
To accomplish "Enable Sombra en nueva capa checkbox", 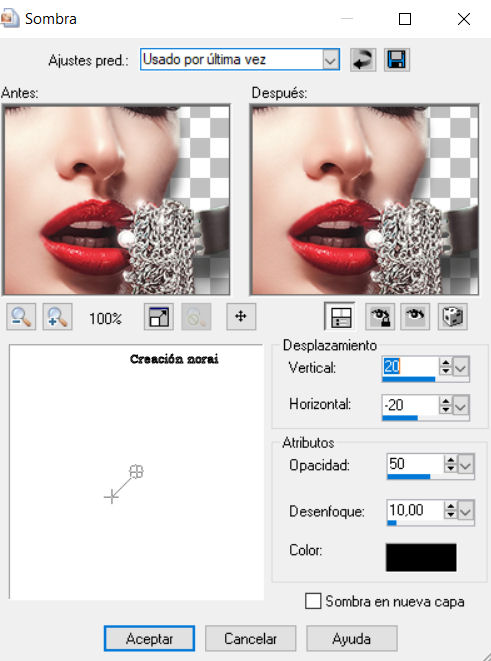I will pyautogui.click(x=313, y=602).
